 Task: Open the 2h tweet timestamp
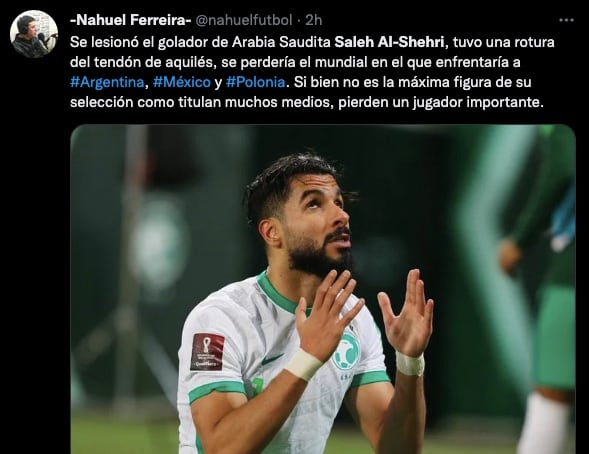tap(314, 20)
